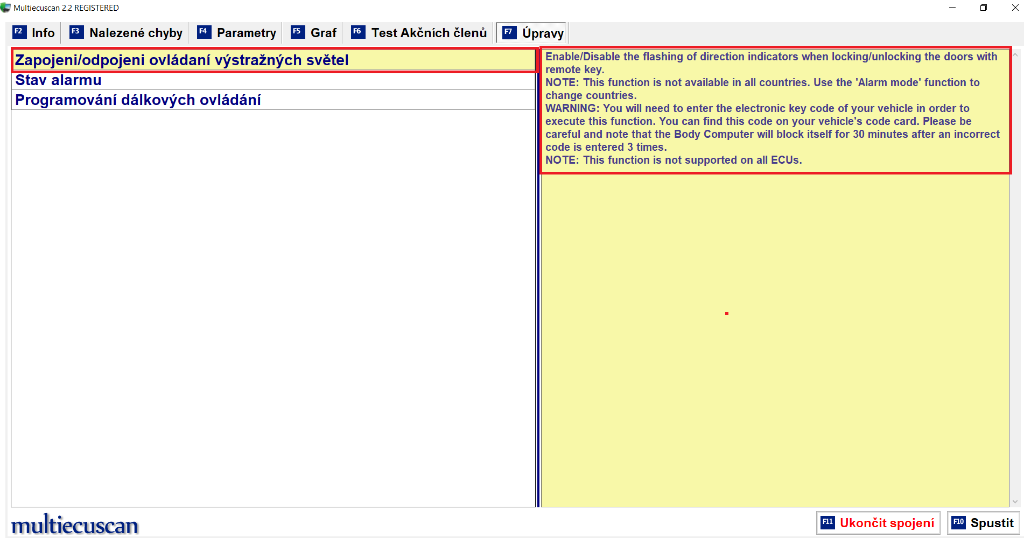Choose Programování dálkových ovládání from the list

[x=138, y=100]
